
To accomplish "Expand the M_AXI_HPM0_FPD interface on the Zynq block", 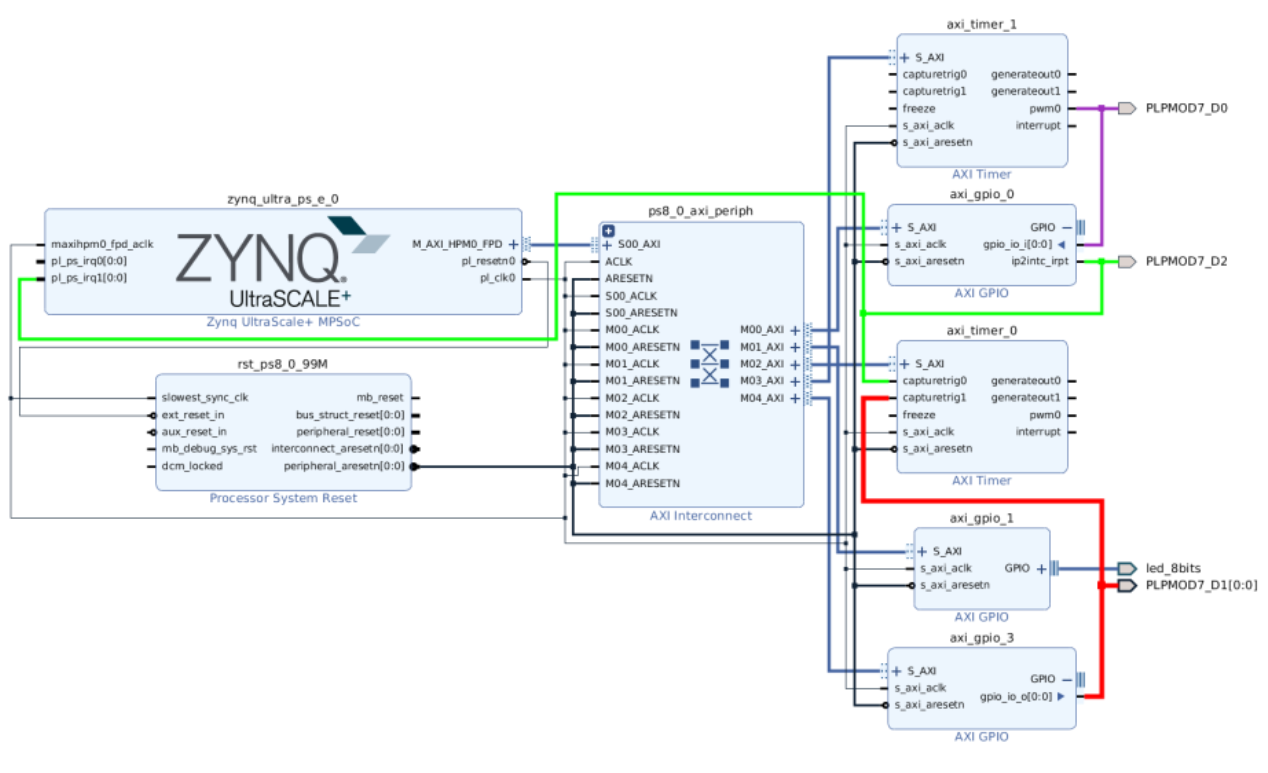I will (513, 243).
